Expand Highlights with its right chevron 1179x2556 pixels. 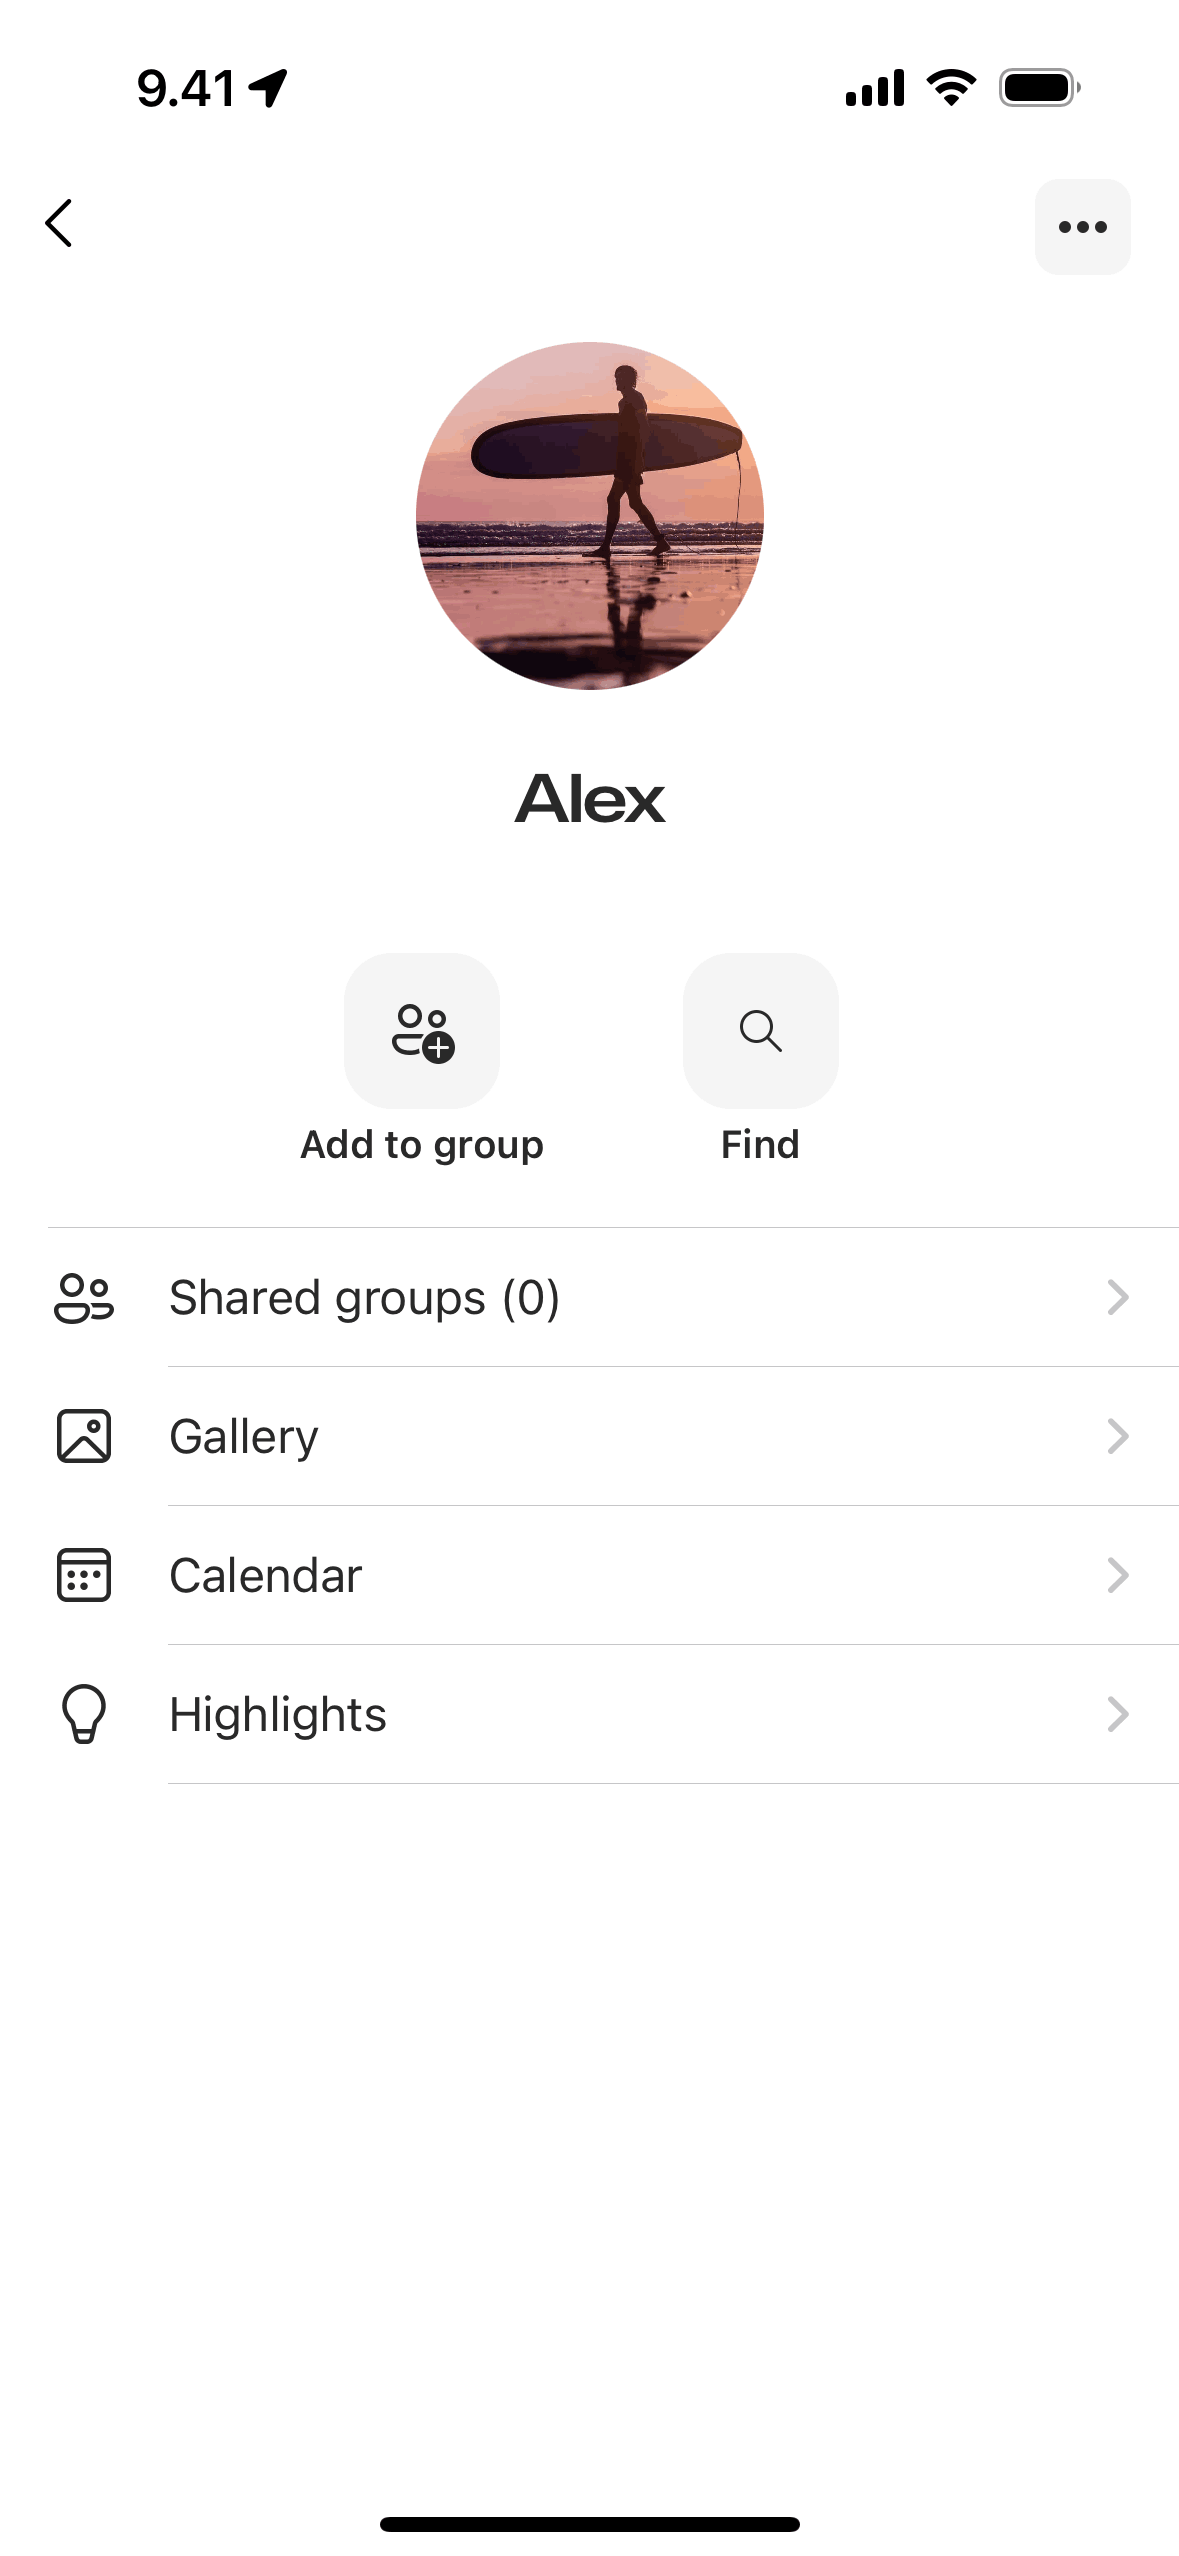coord(1118,1714)
